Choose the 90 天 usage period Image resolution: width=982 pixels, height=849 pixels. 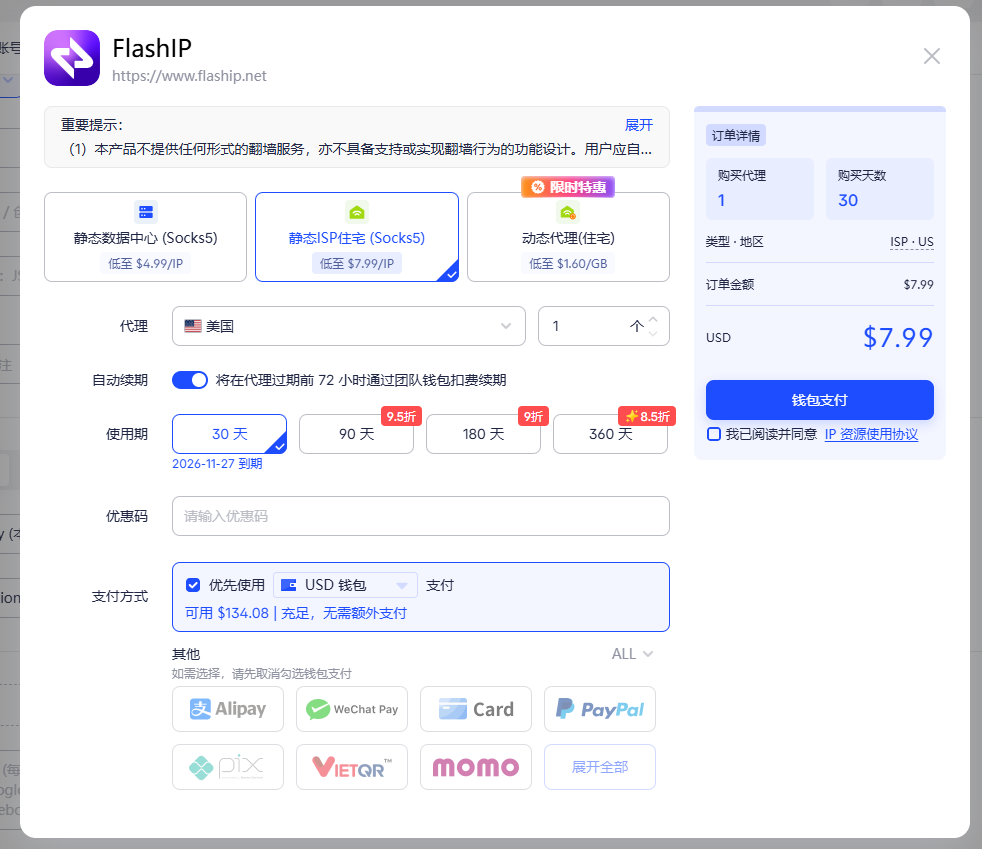pos(356,434)
